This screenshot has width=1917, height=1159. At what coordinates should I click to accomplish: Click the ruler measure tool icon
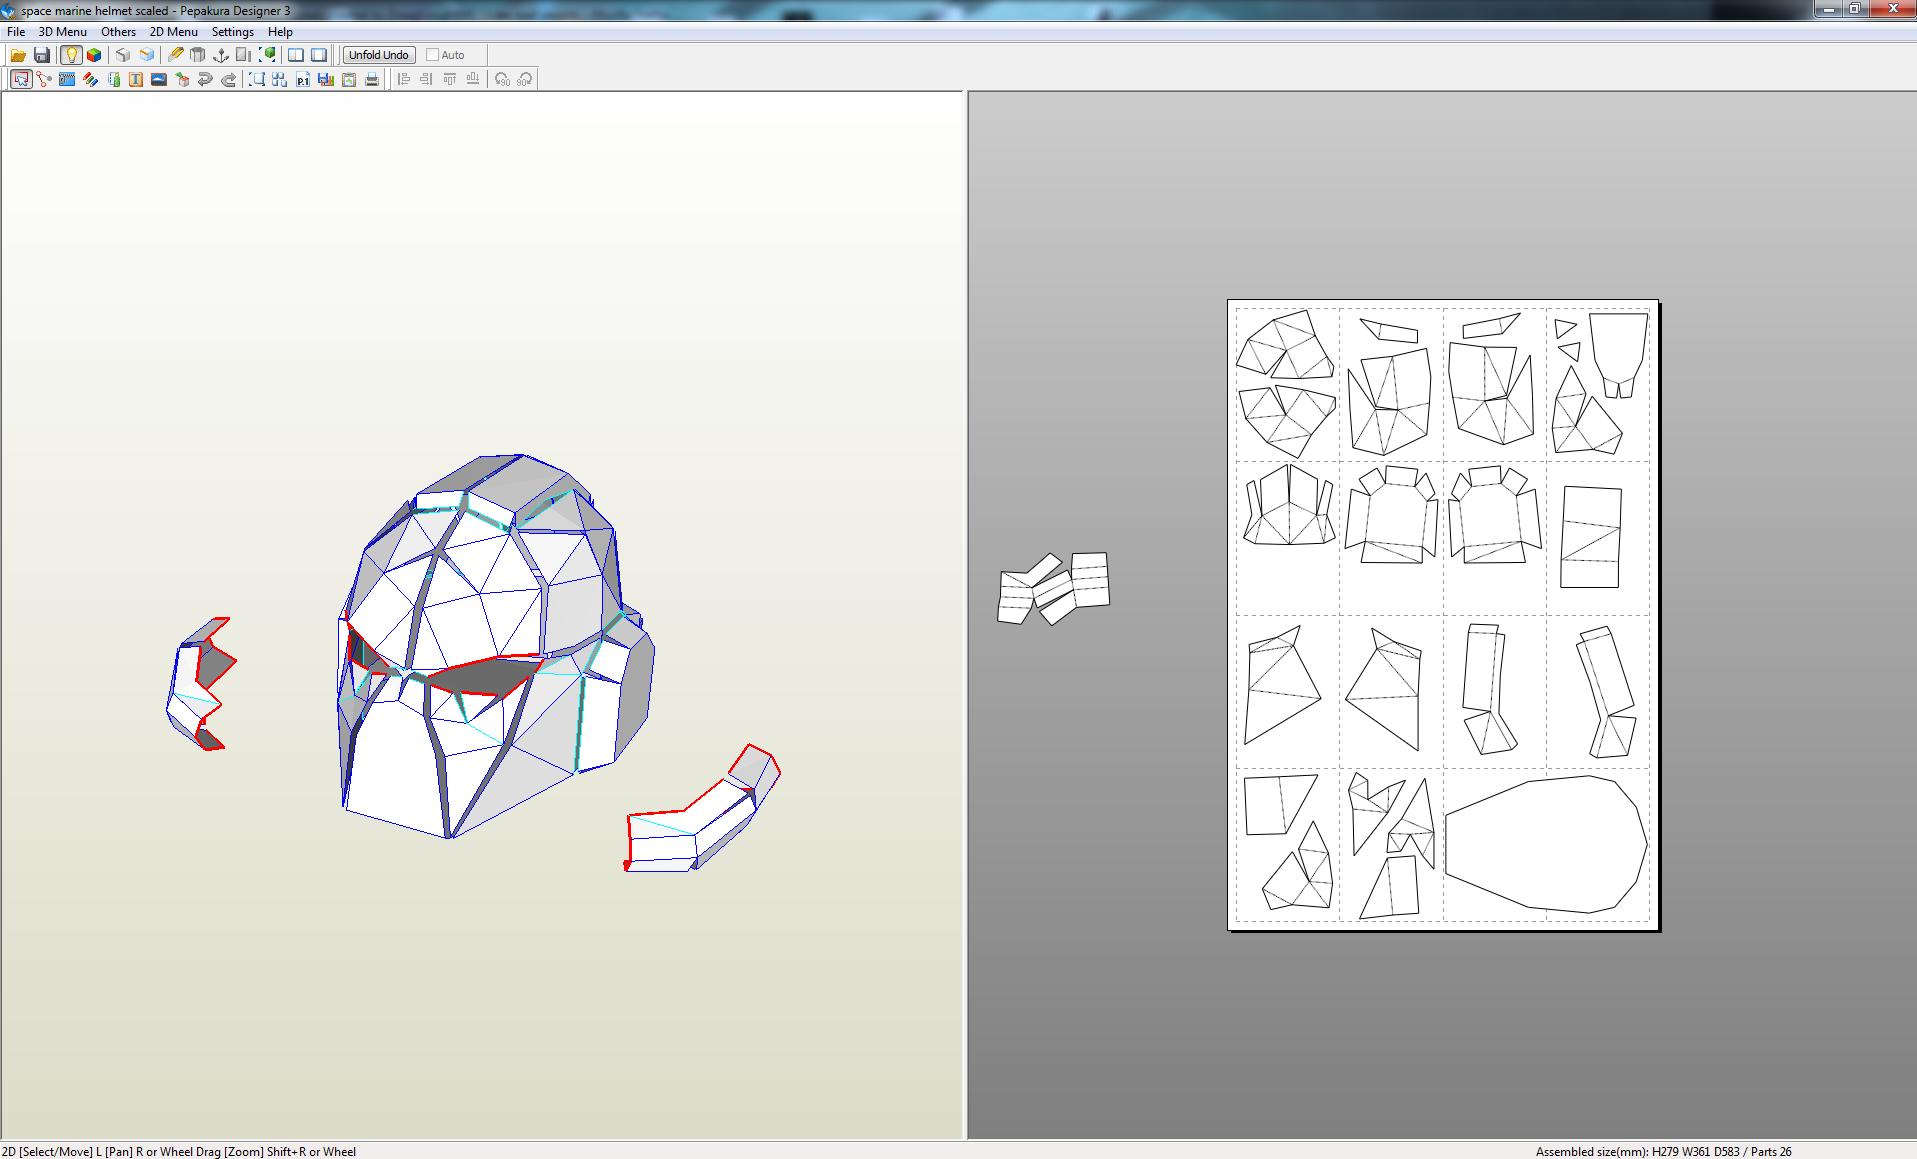tap(113, 79)
